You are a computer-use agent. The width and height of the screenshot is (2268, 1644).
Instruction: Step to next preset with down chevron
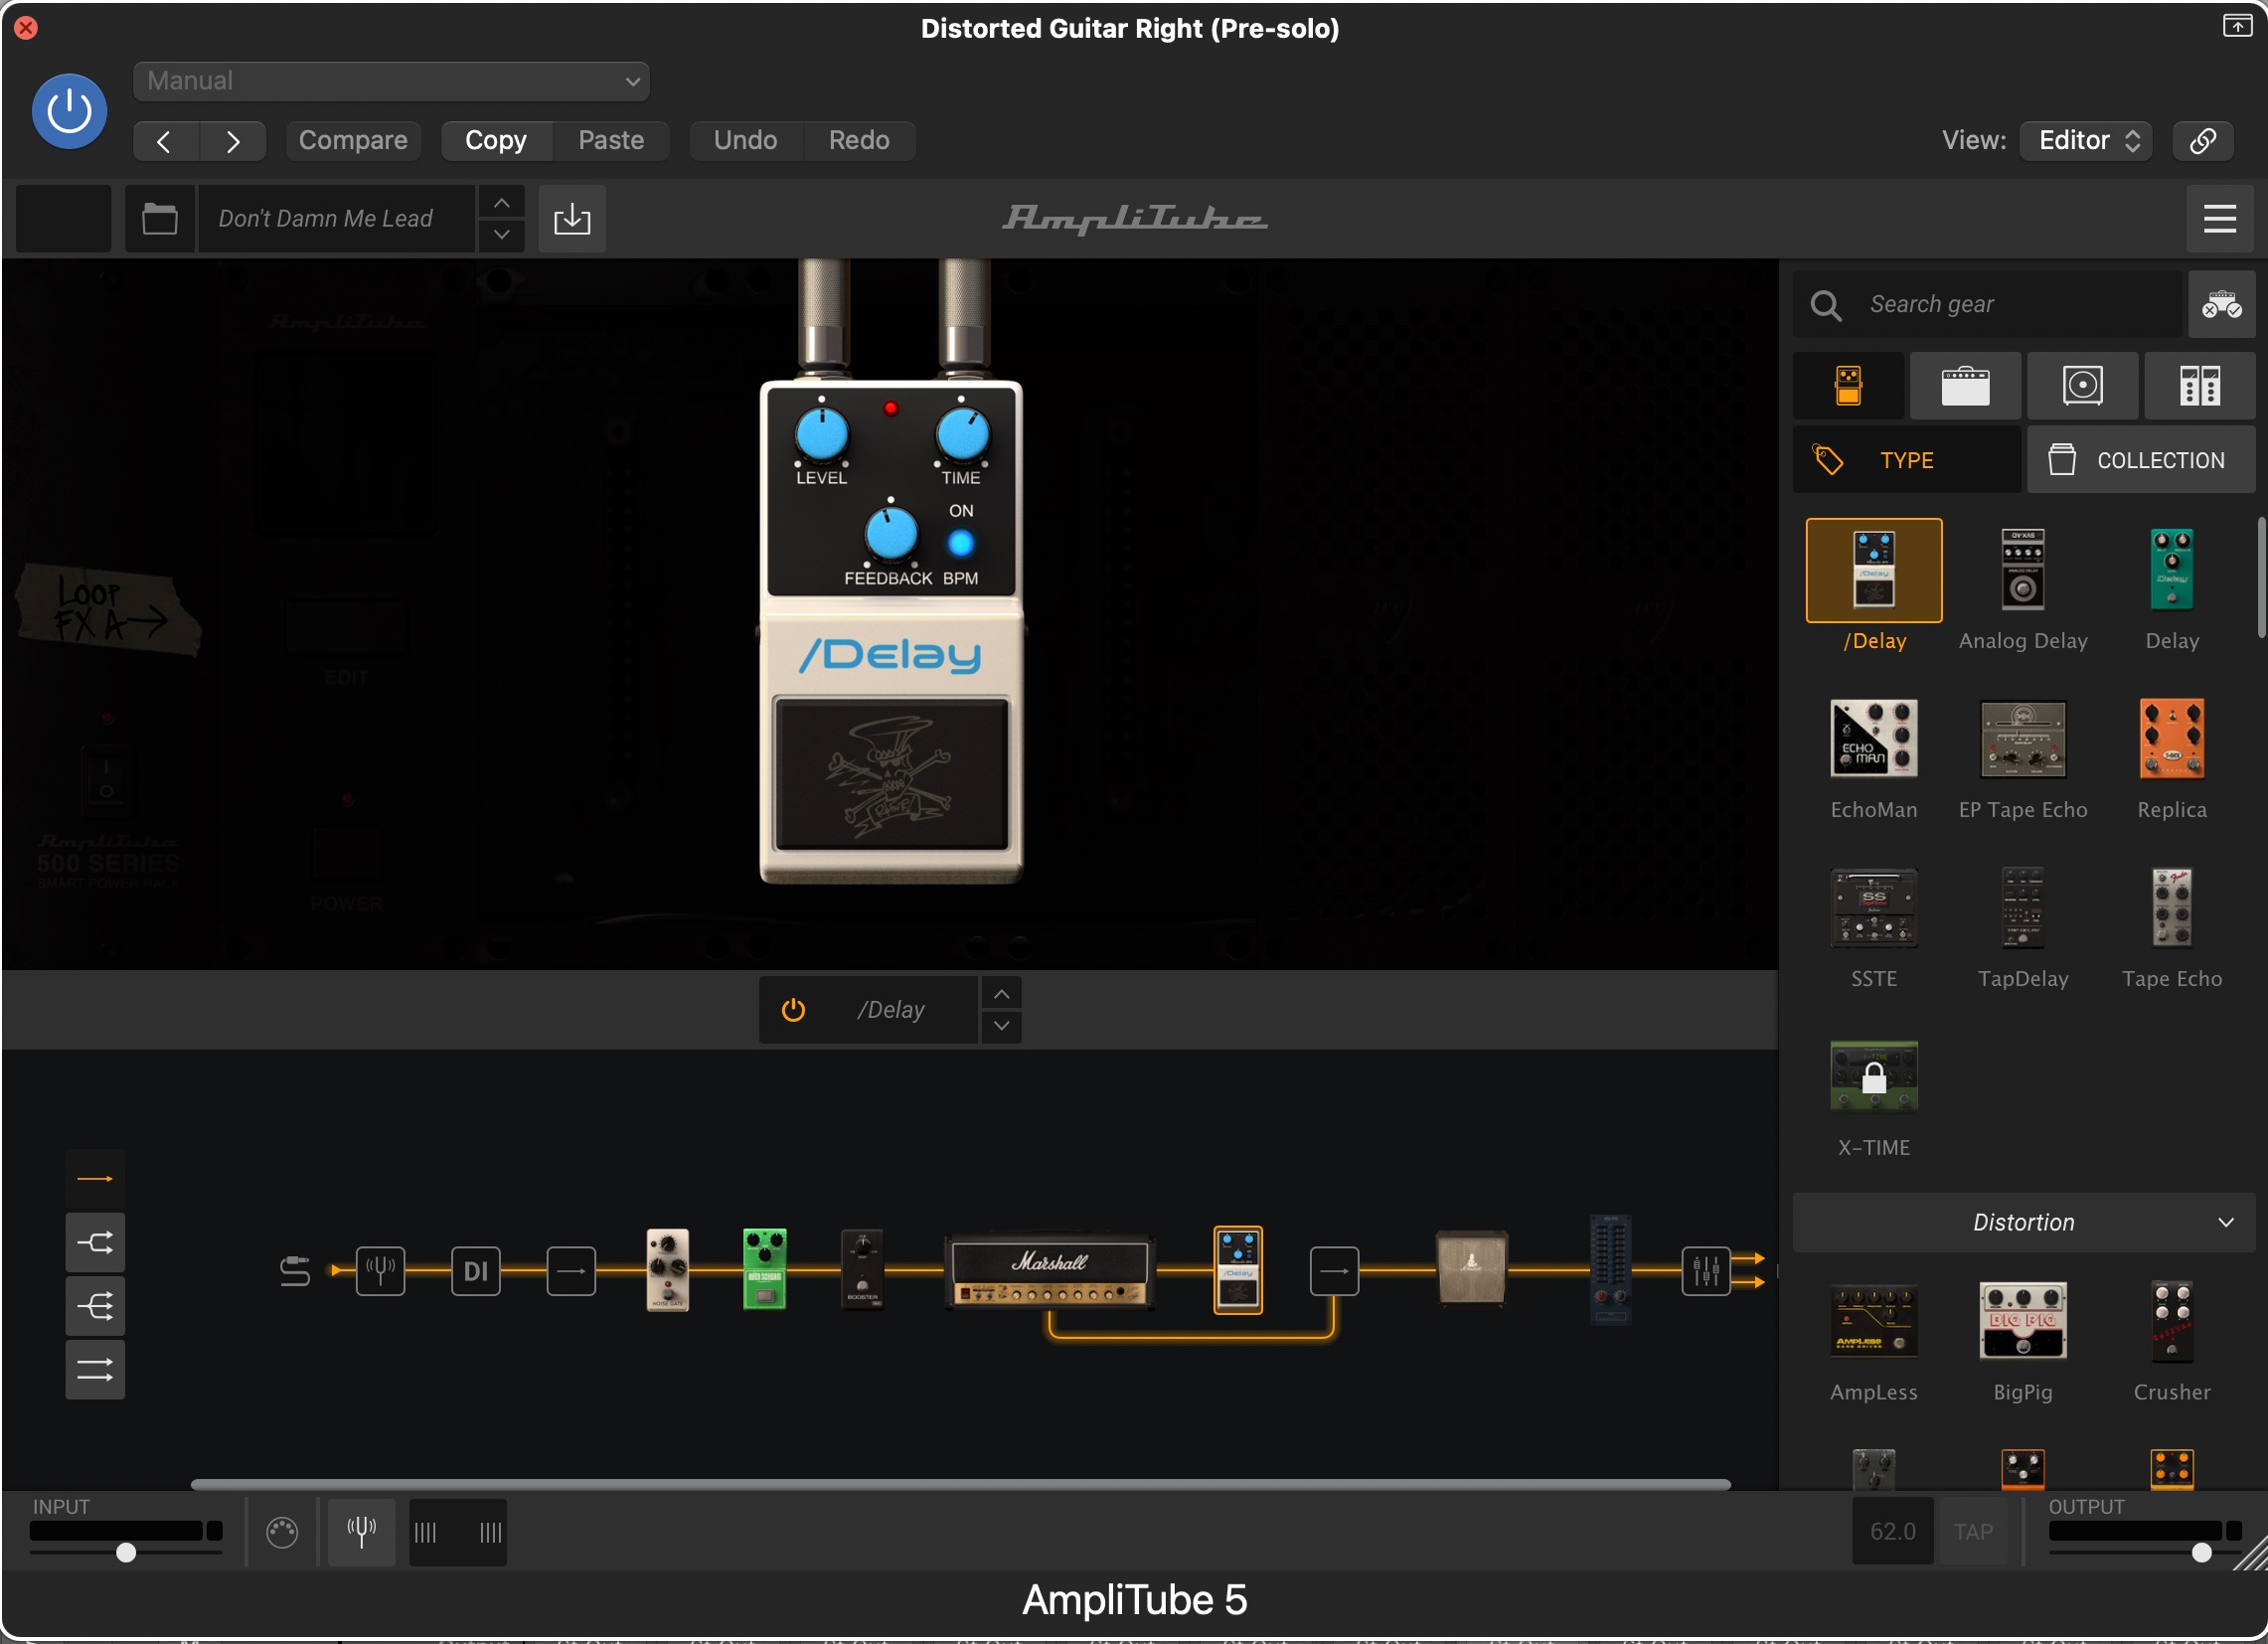coord(502,235)
